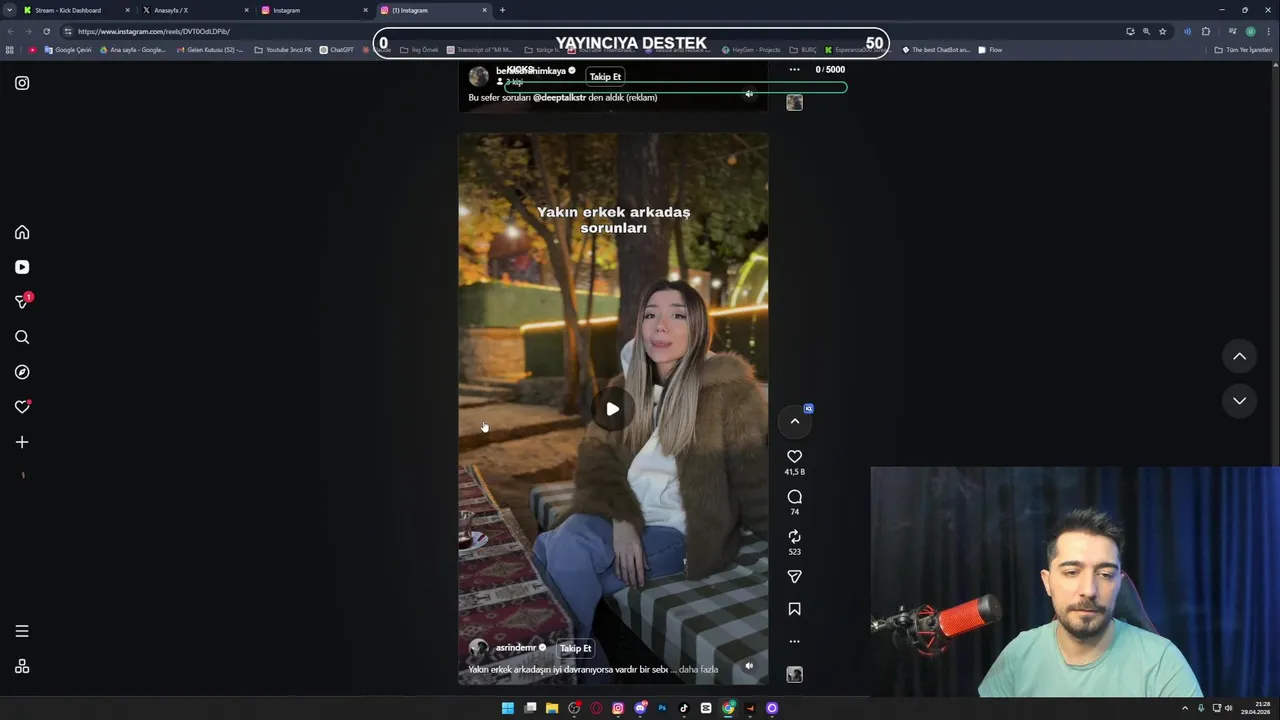Repost the asrindemr reel

[x=794, y=537]
